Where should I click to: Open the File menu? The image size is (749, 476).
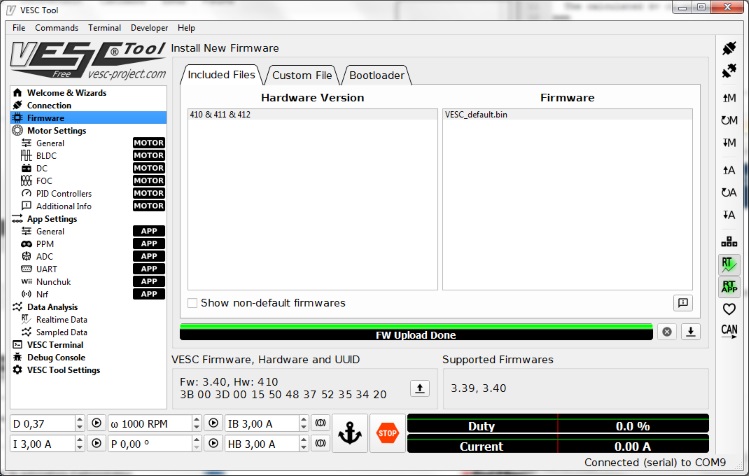(x=19, y=28)
